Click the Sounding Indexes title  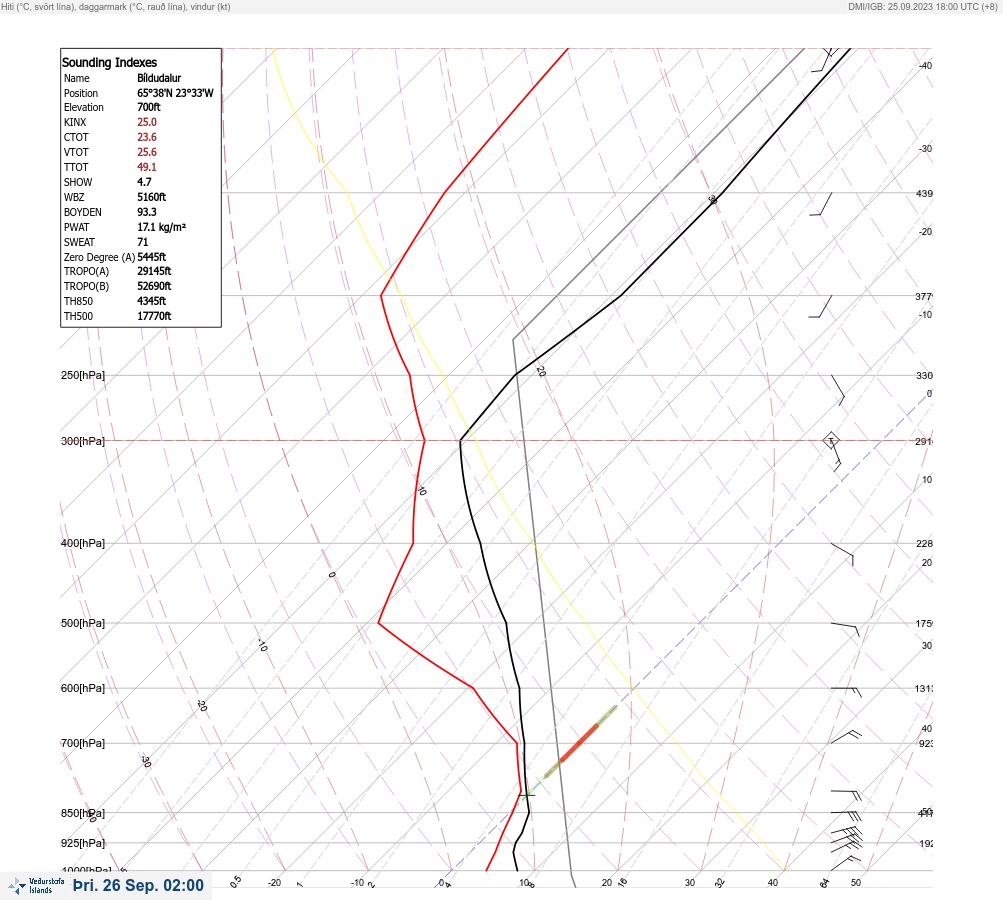(109, 63)
